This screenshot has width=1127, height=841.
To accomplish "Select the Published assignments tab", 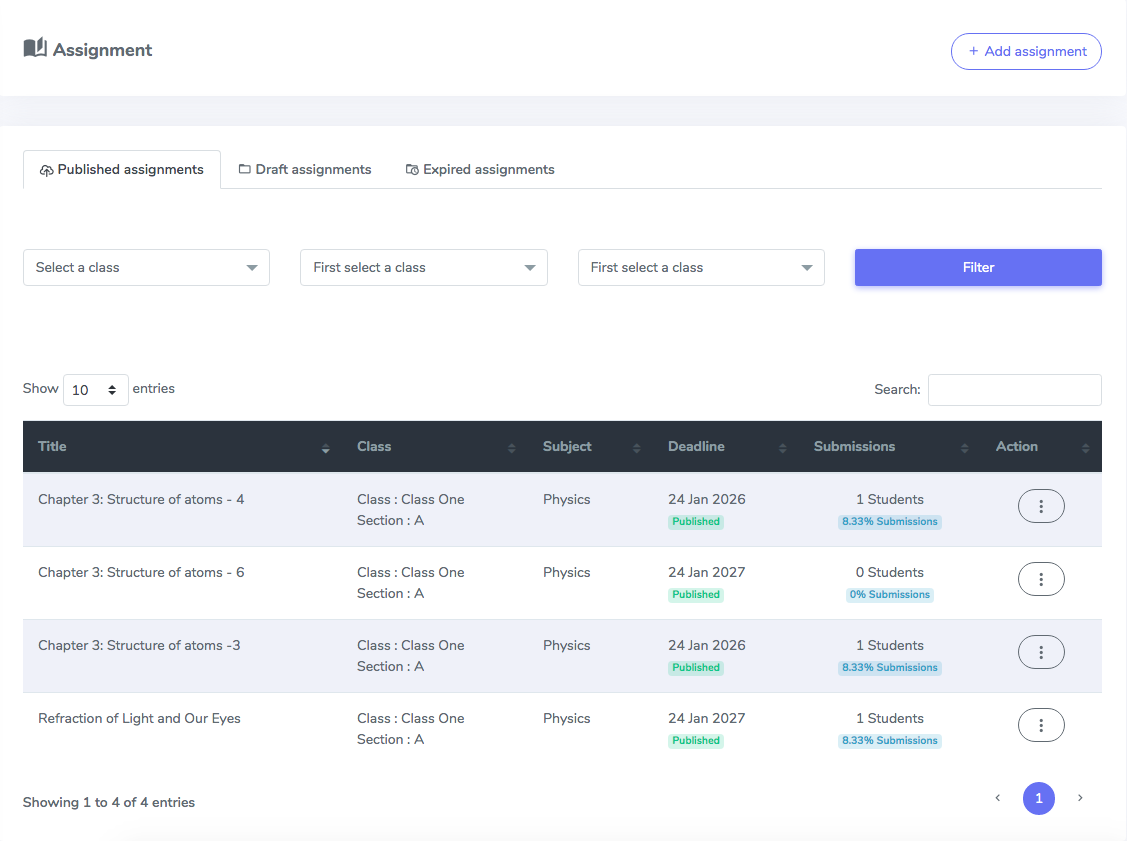I will pos(121,170).
